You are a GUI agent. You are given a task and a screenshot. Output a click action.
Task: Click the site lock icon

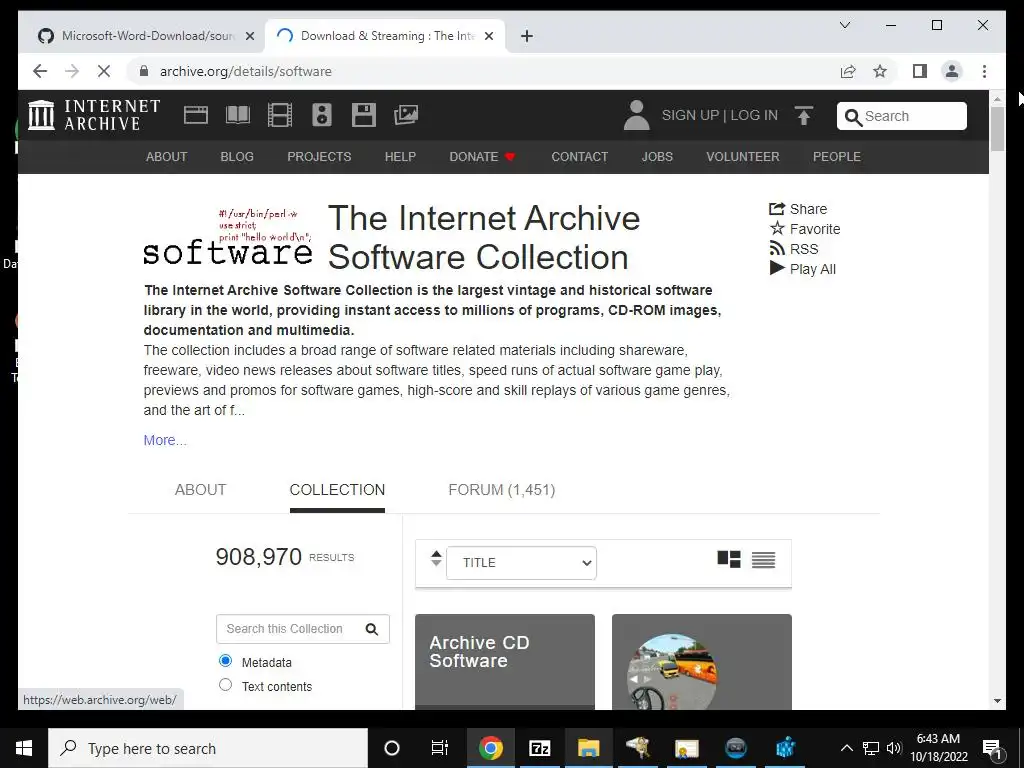(144, 71)
